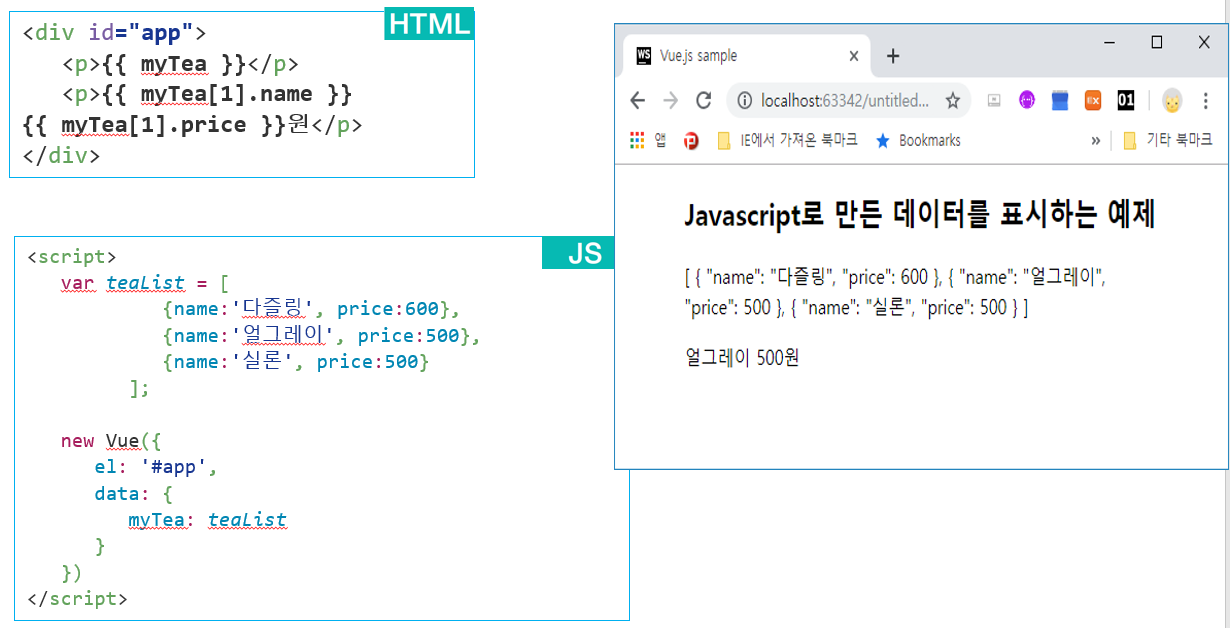Image resolution: width=1230 pixels, height=628 pixels.
Task: Click the code line with name '다즐링'
Action: tap(310, 309)
